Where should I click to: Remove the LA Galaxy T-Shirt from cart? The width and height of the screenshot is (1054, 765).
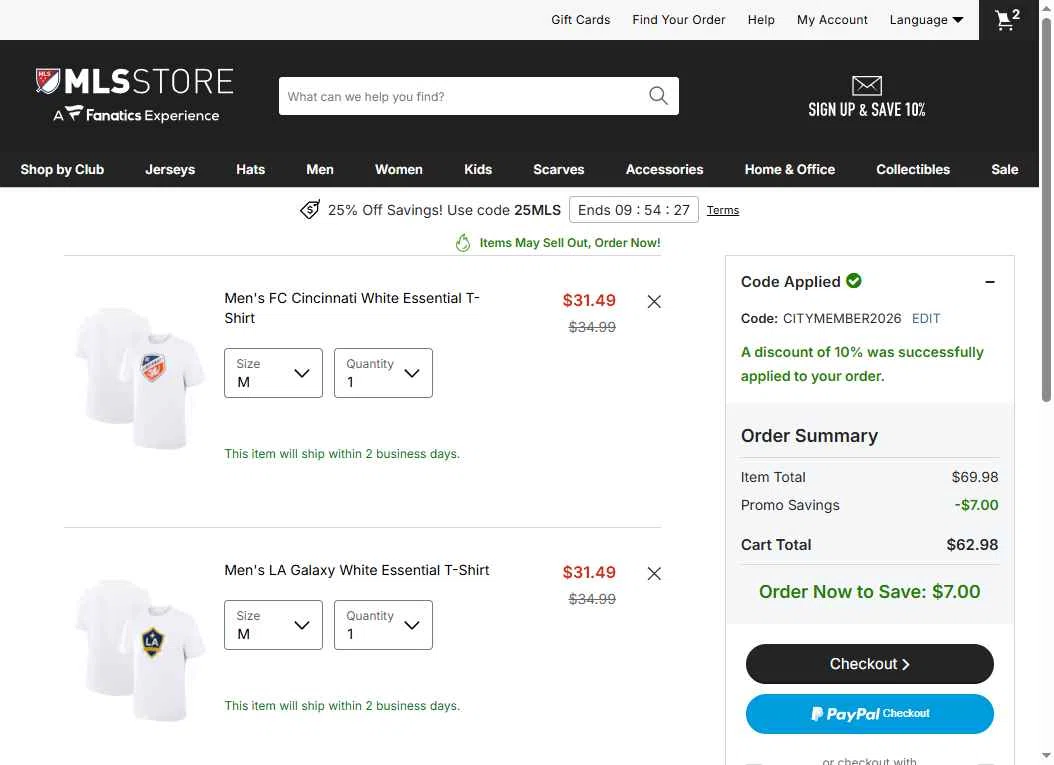pyautogui.click(x=654, y=573)
